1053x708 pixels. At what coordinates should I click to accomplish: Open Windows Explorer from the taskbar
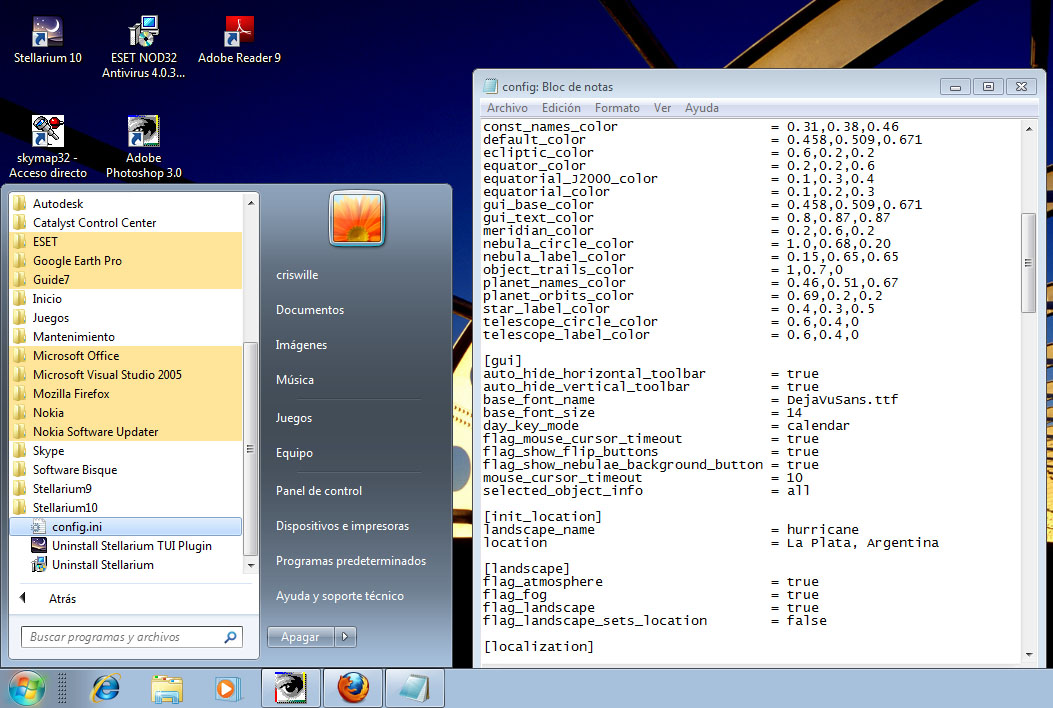click(x=167, y=689)
